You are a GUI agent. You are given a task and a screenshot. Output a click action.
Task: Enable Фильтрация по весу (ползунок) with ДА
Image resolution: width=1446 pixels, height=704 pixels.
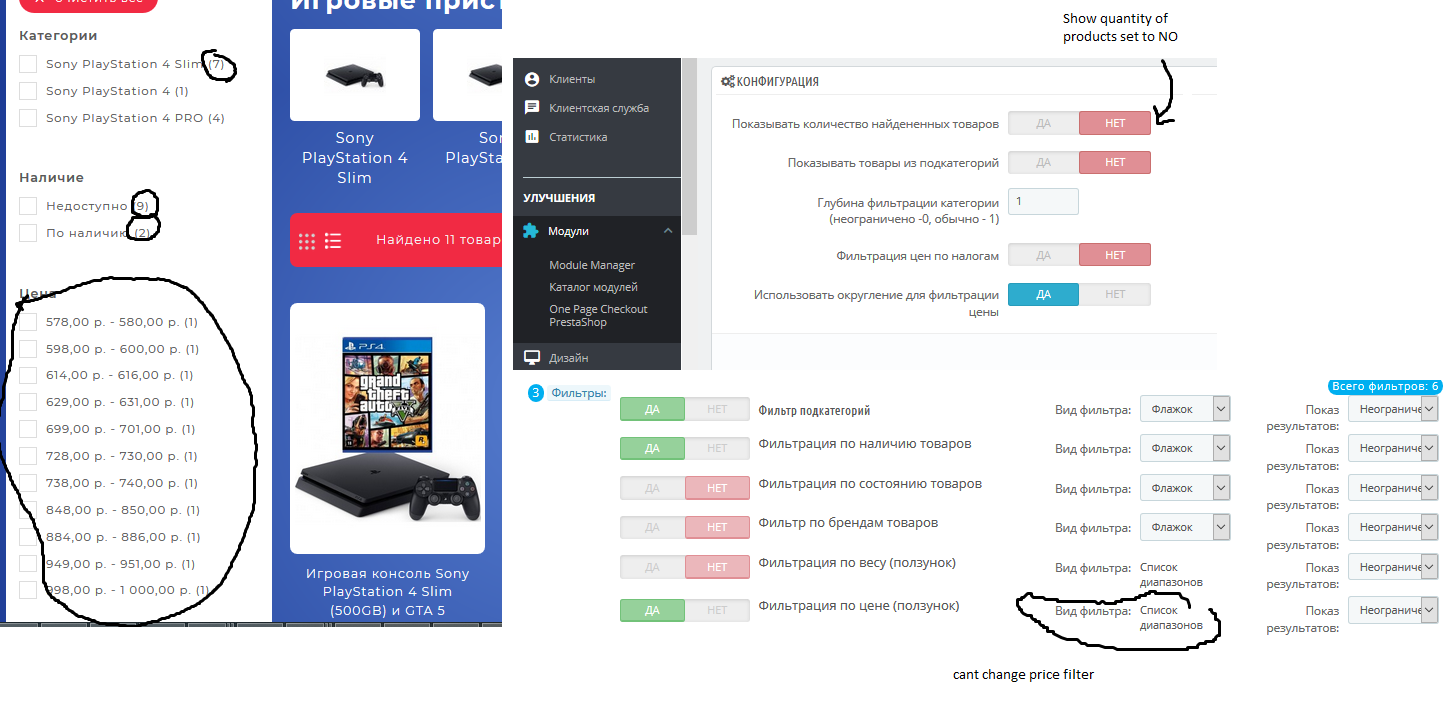coord(652,567)
